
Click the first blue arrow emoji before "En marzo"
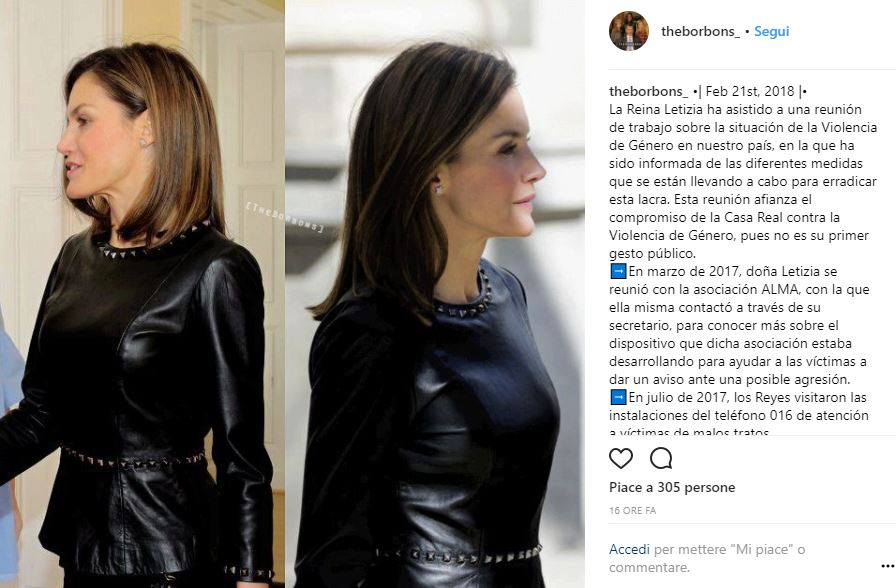618,271
